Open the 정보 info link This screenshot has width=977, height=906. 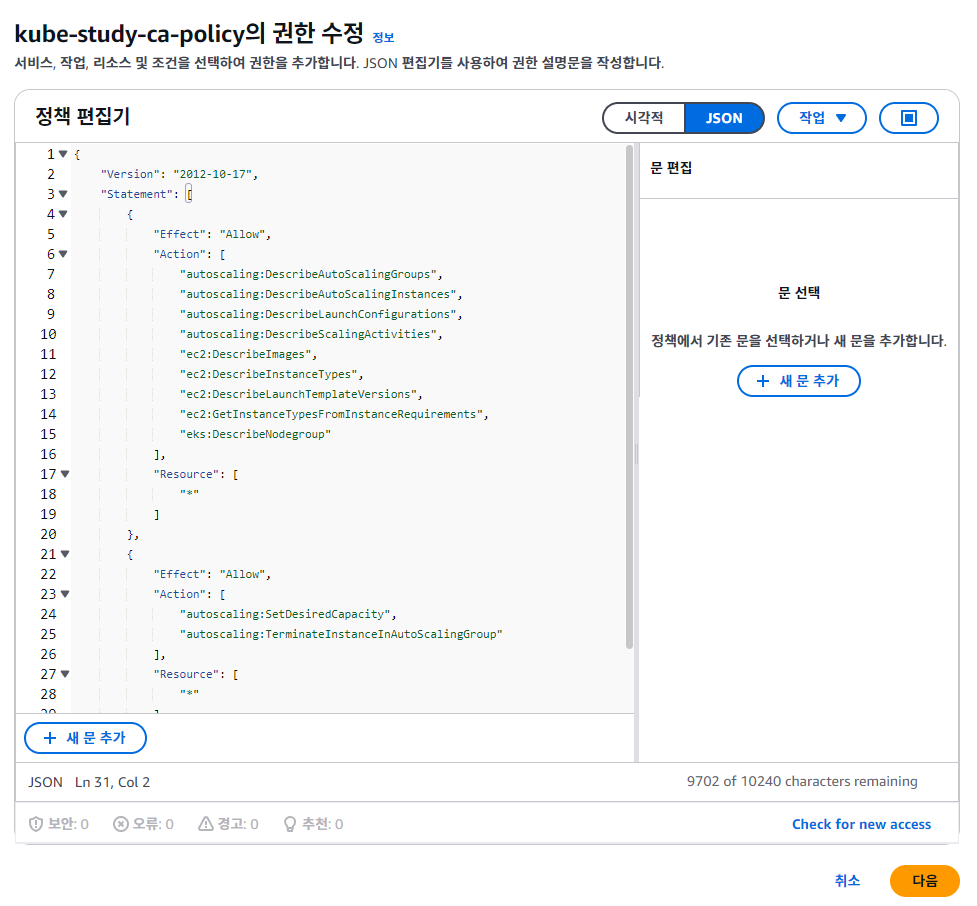coord(383,37)
